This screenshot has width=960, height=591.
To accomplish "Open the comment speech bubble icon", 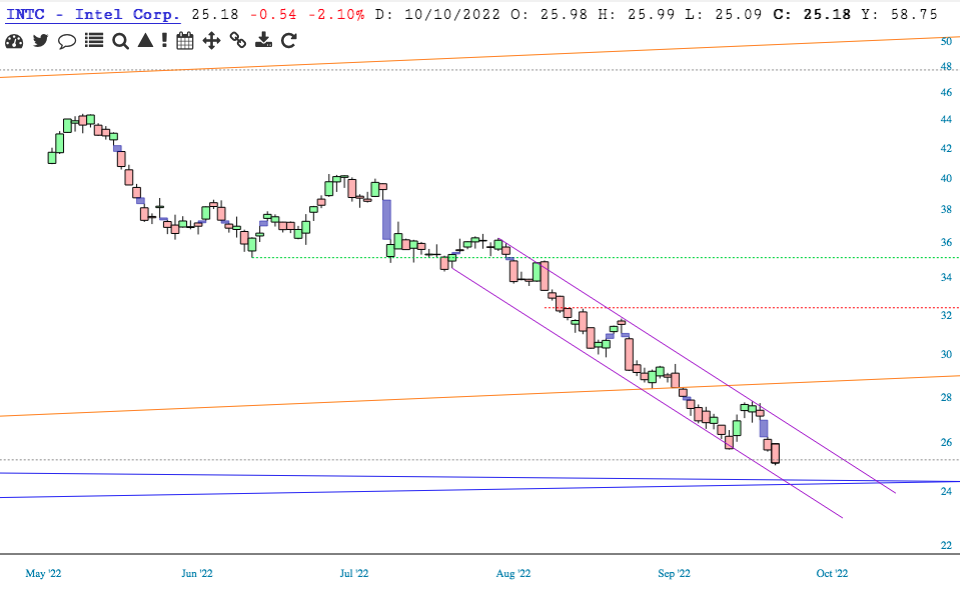I will tap(67, 41).
